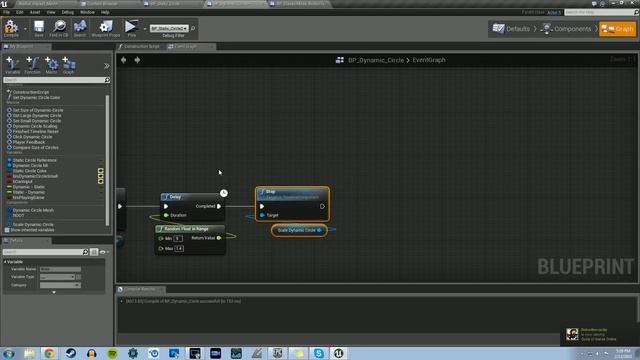Select Dynamic Circle Mesh component
This screenshot has width=640, height=360.
[x=33, y=210]
